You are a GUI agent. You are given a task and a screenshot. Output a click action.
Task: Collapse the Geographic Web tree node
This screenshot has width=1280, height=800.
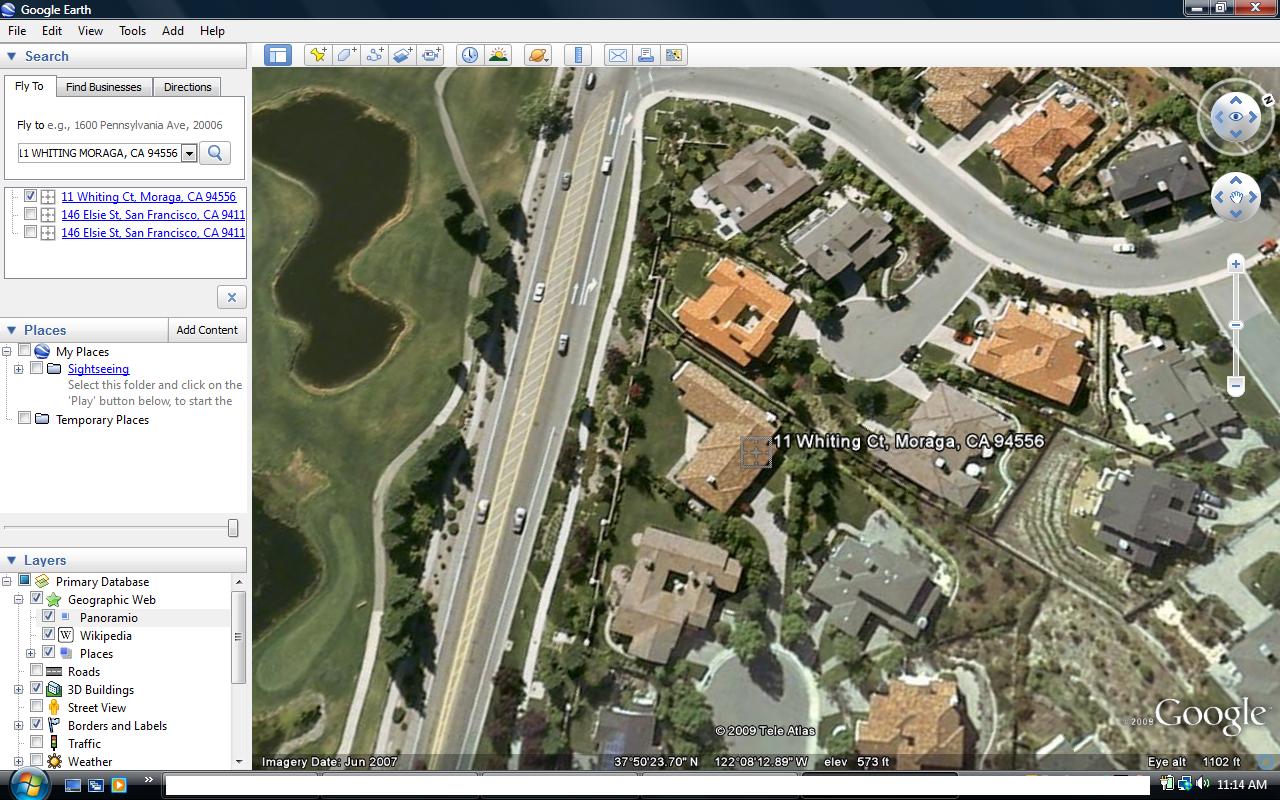tap(18, 599)
